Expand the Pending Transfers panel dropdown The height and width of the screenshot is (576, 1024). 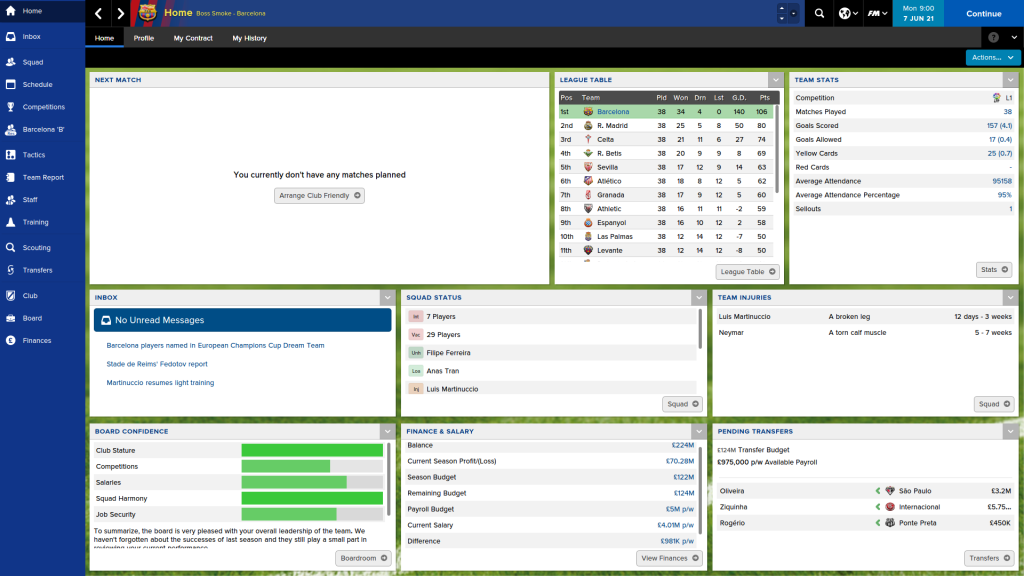1010,431
